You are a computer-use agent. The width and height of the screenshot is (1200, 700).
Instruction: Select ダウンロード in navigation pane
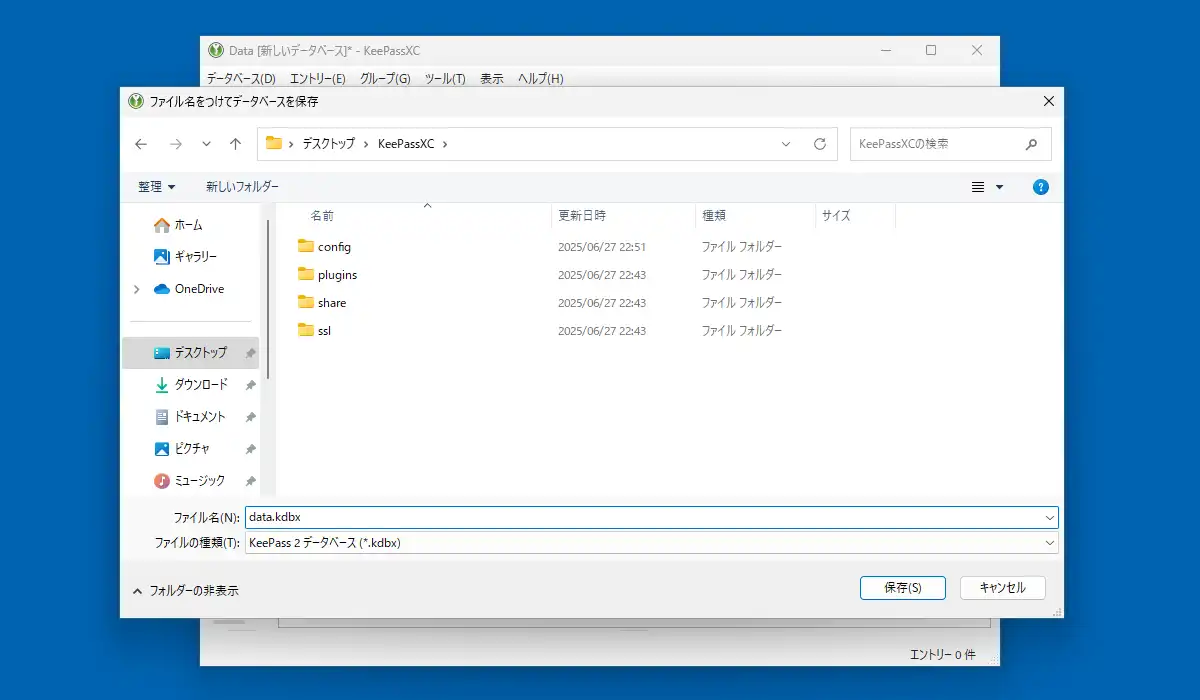[191, 385]
